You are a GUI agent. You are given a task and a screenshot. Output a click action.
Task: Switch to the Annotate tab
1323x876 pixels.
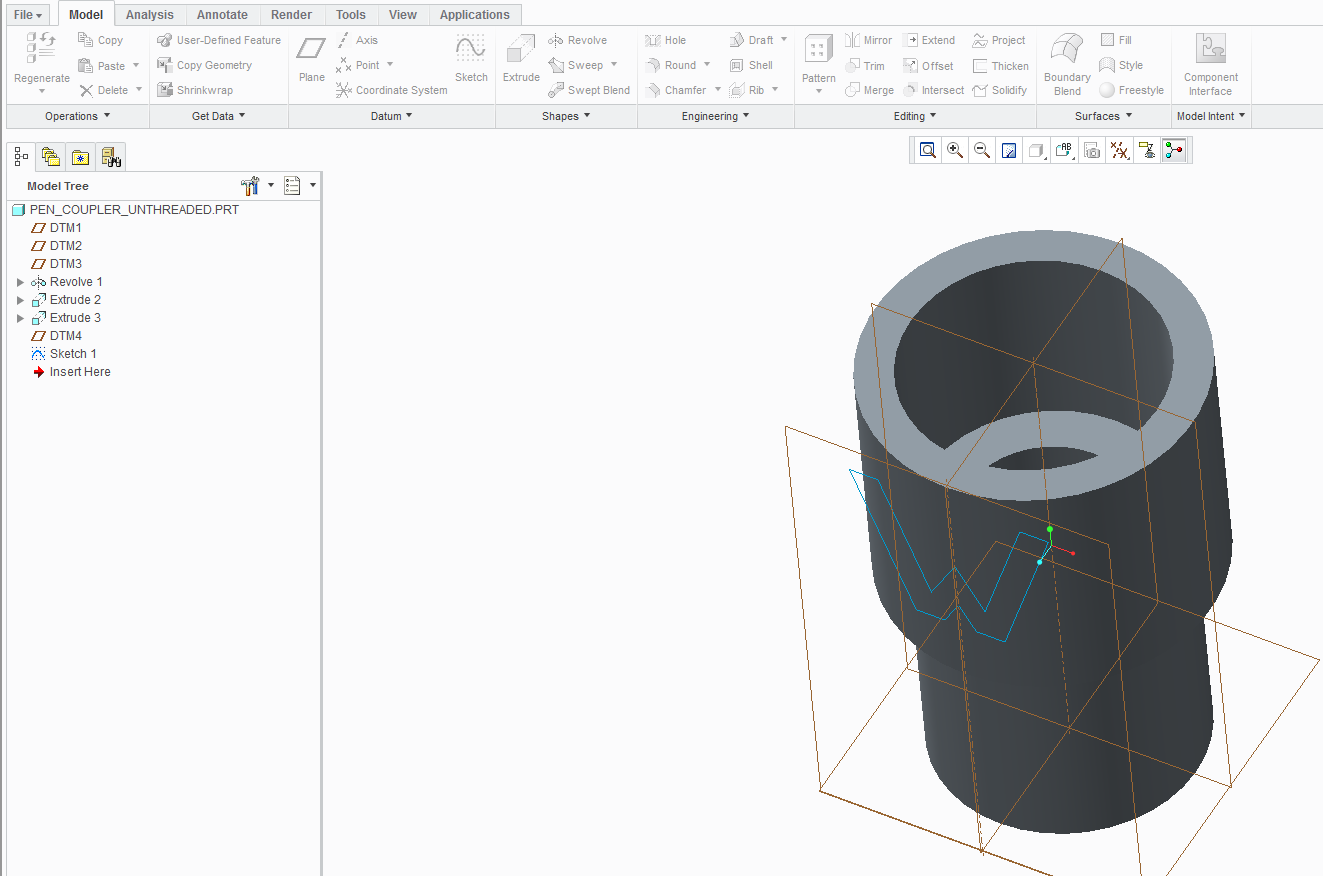pos(222,15)
